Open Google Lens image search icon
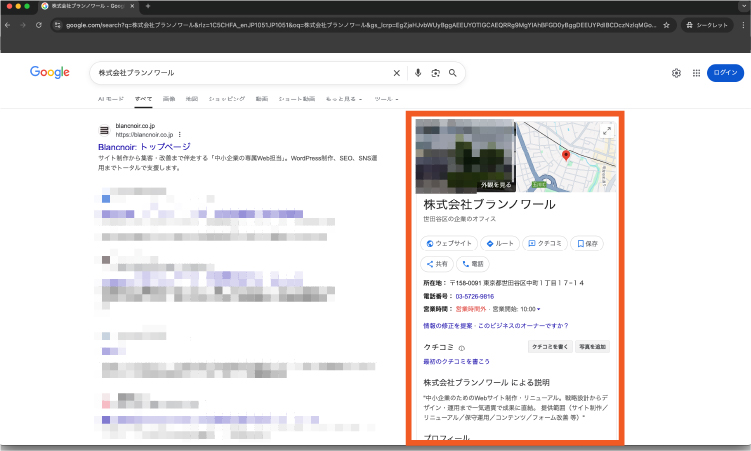The image size is (751, 451). 435,73
